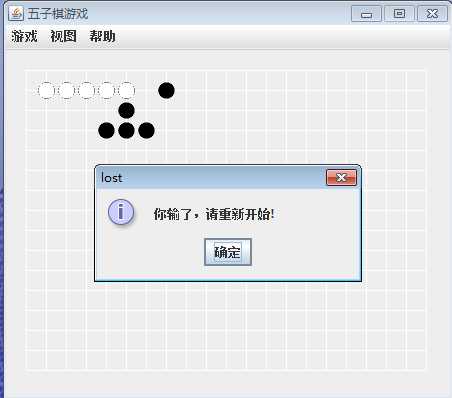
Task: Minimize the 五子棋游戏 window
Action: tap(366, 14)
